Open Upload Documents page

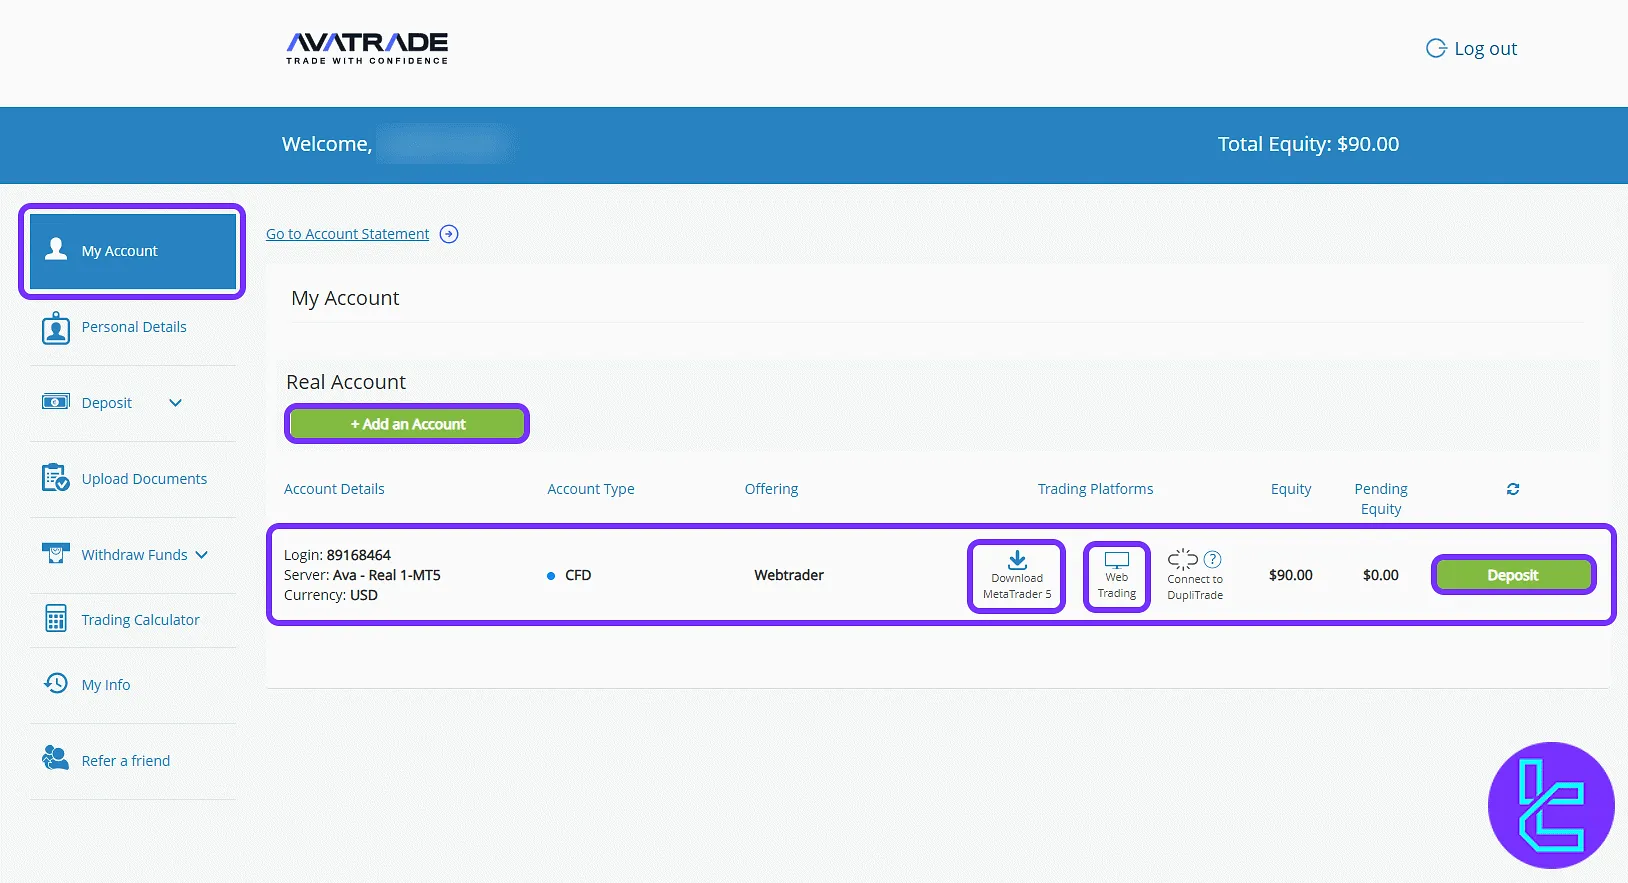[x=144, y=479]
